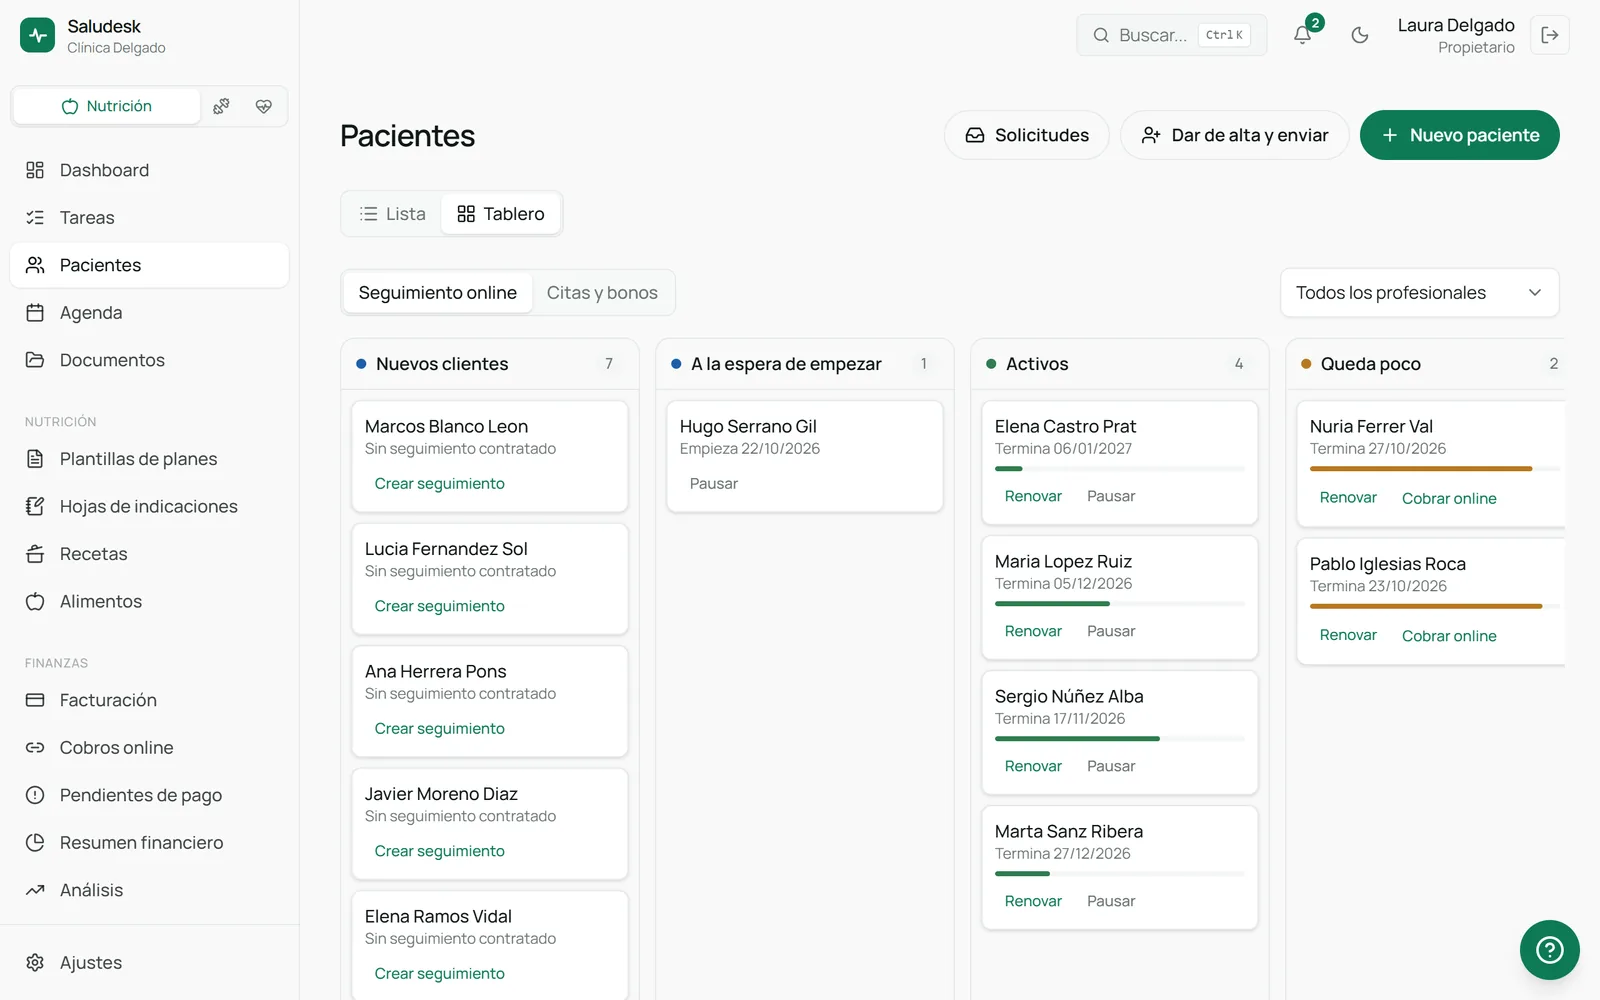This screenshot has height=1000, width=1600.
Task: Open Documentos in the sidebar
Action: 150,360
